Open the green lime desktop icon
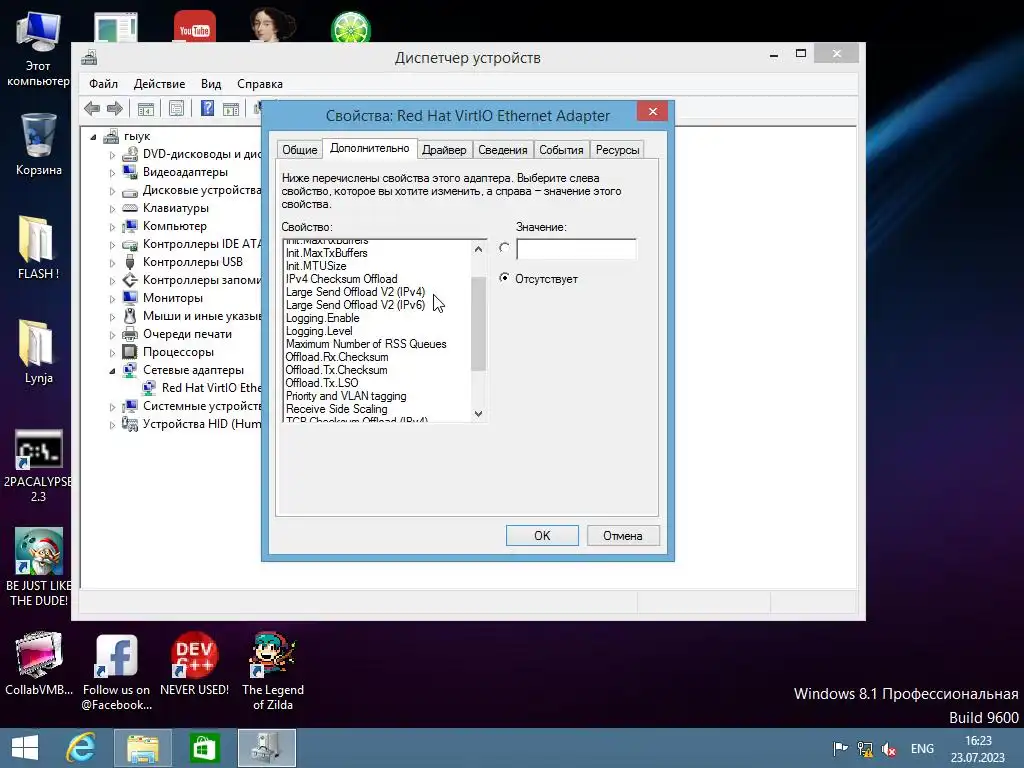The width and height of the screenshot is (1024, 768). [x=351, y=28]
